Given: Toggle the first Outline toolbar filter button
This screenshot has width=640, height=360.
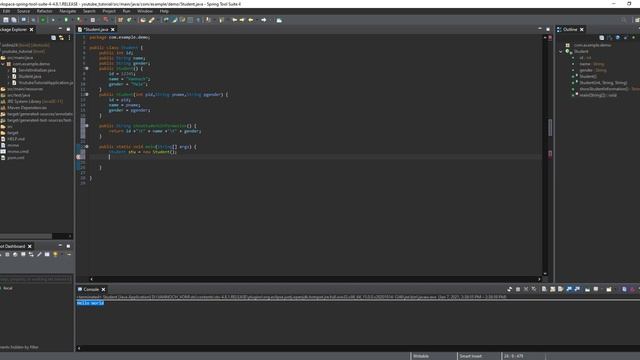Looking at the screenshot, I should 602,38.
